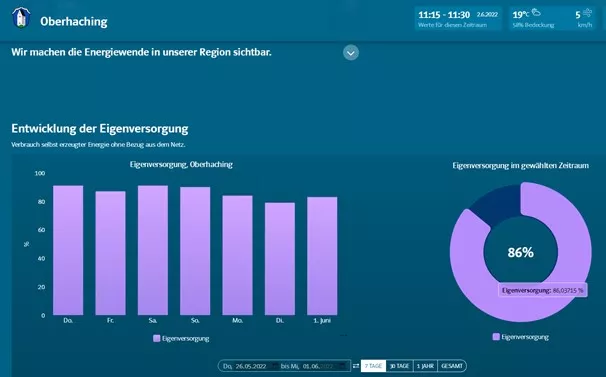Click the 19°C temperature reading
The image size is (606, 377).
[x=520, y=15]
